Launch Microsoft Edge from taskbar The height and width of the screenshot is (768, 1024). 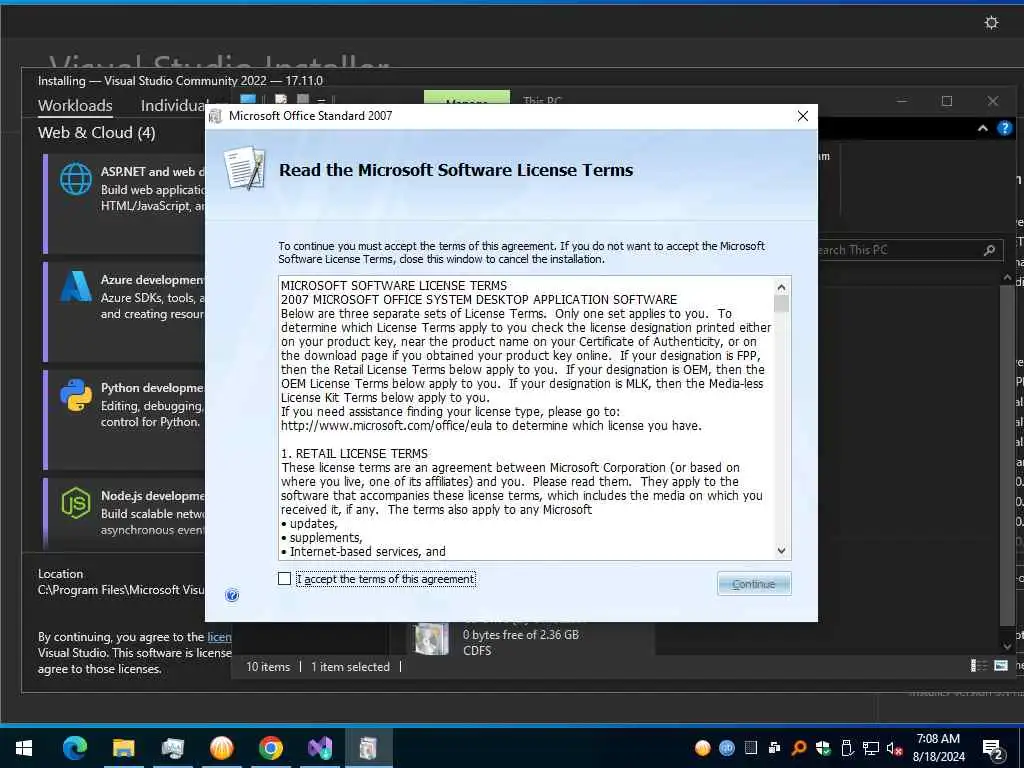[74, 748]
